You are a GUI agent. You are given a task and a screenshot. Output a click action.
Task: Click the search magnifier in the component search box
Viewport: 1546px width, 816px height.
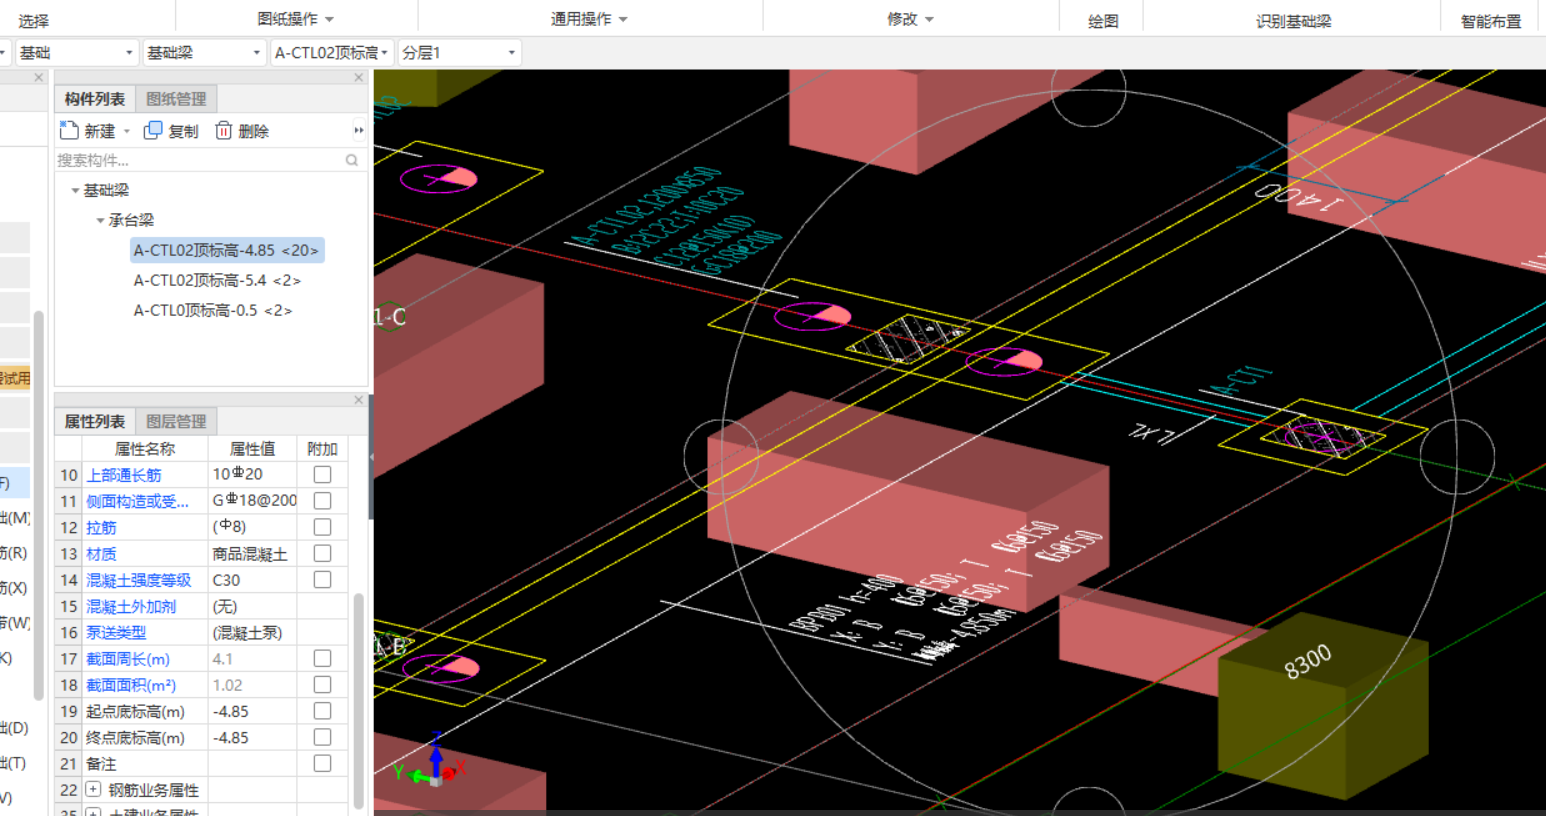pos(352,160)
